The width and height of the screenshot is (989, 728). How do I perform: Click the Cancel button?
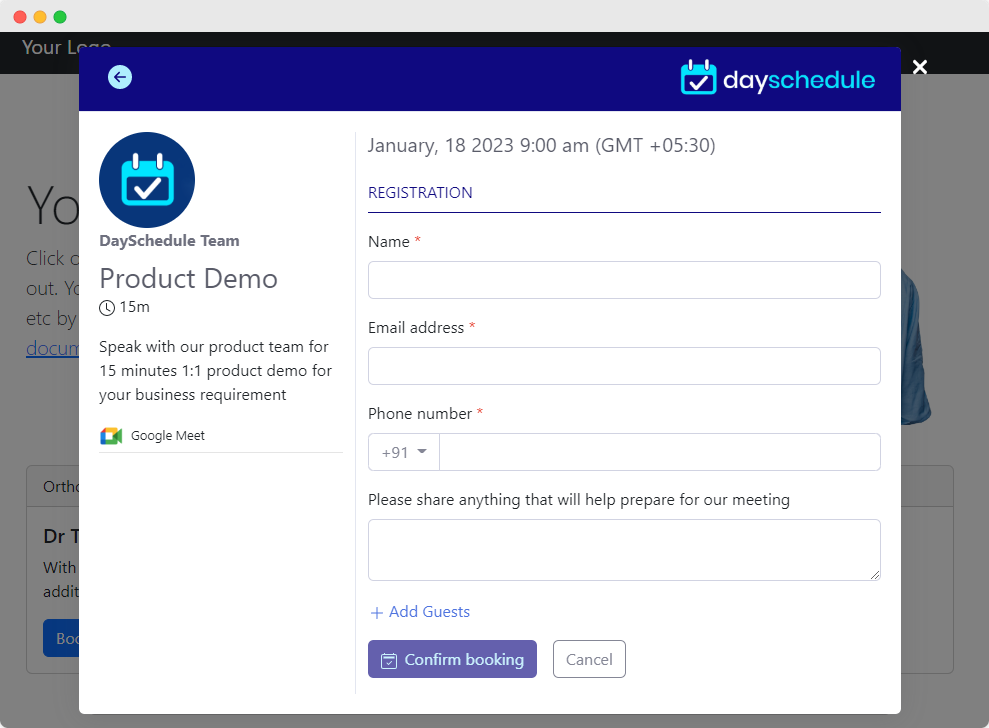coord(589,659)
